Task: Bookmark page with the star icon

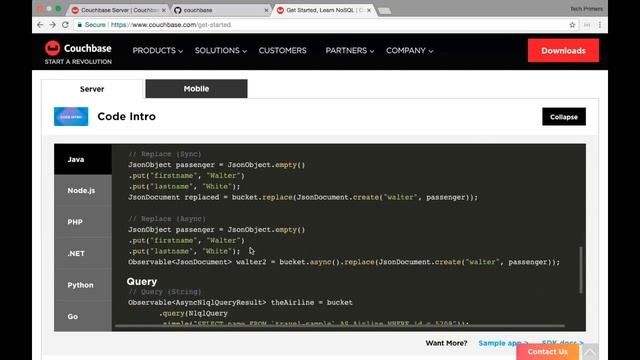Action: [x=572, y=25]
